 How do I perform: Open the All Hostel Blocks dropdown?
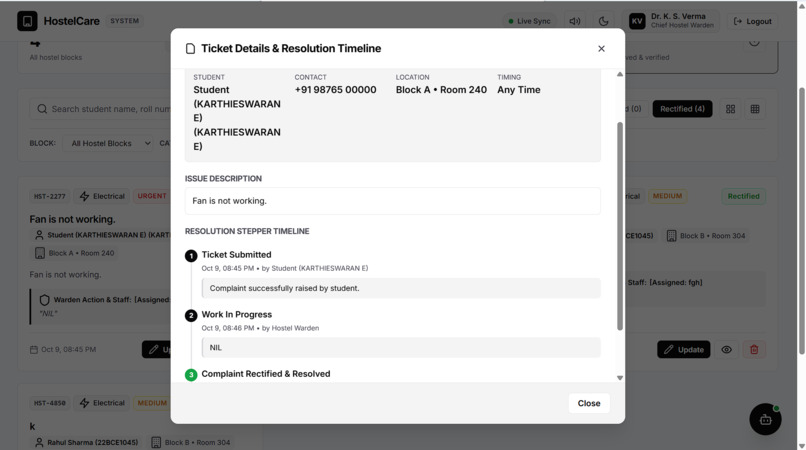pos(108,143)
